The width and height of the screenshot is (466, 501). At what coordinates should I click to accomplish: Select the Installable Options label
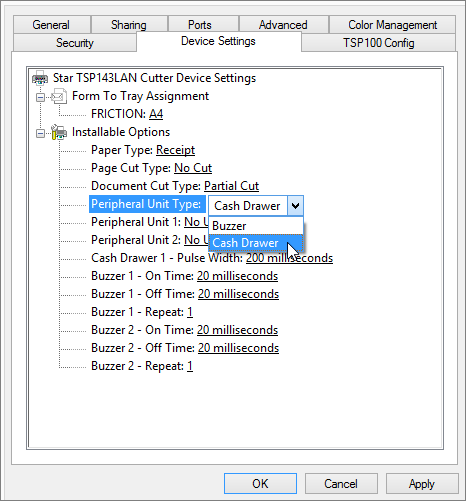(x=121, y=132)
